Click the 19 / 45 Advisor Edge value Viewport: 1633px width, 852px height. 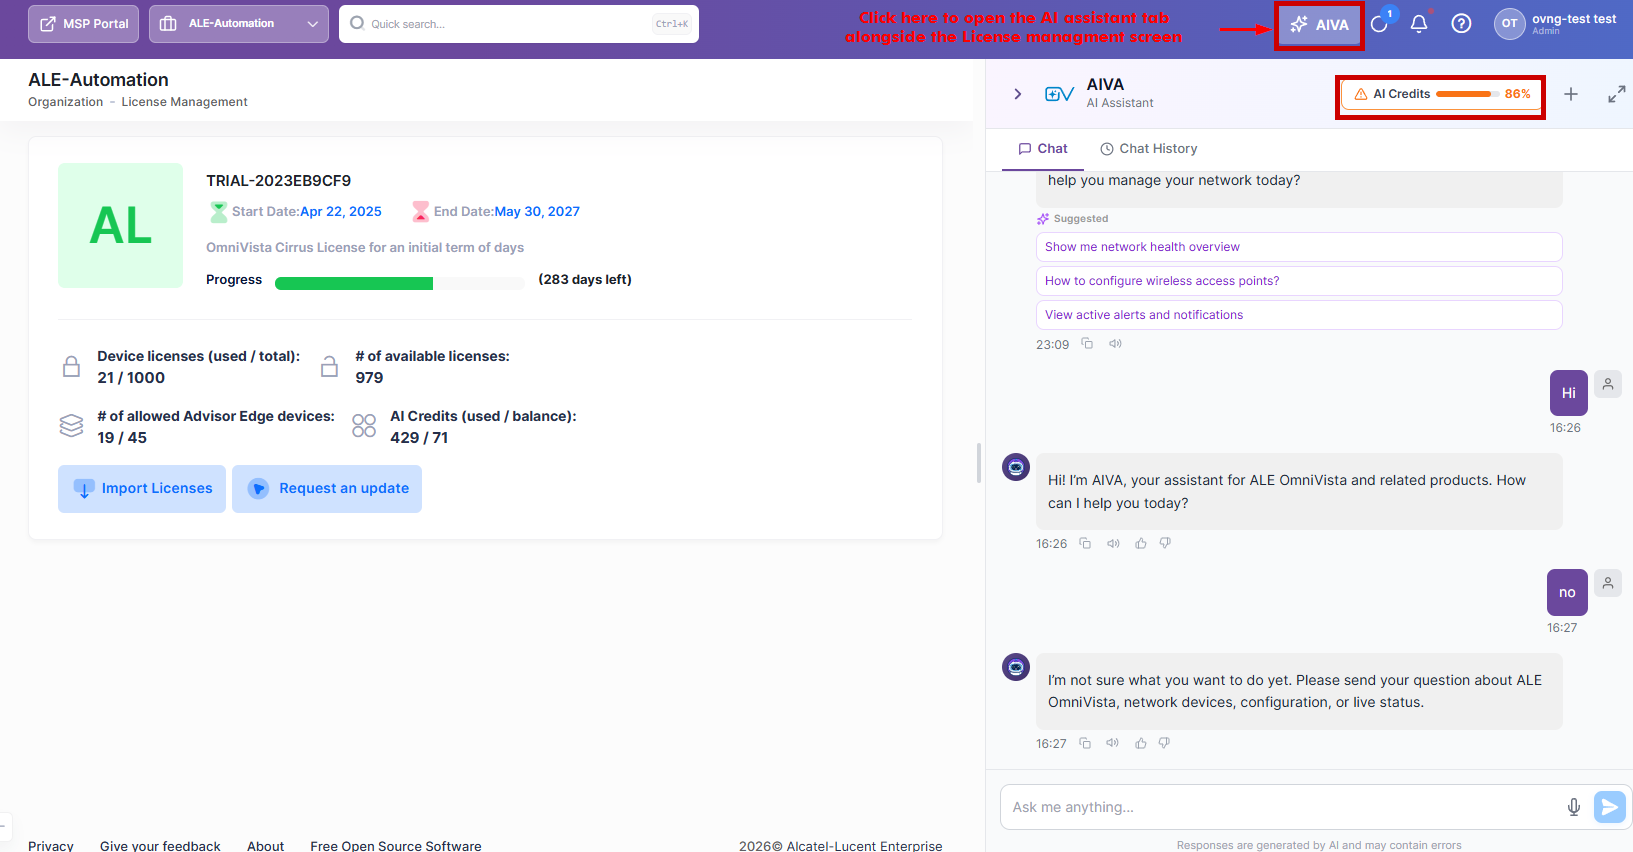coord(122,438)
